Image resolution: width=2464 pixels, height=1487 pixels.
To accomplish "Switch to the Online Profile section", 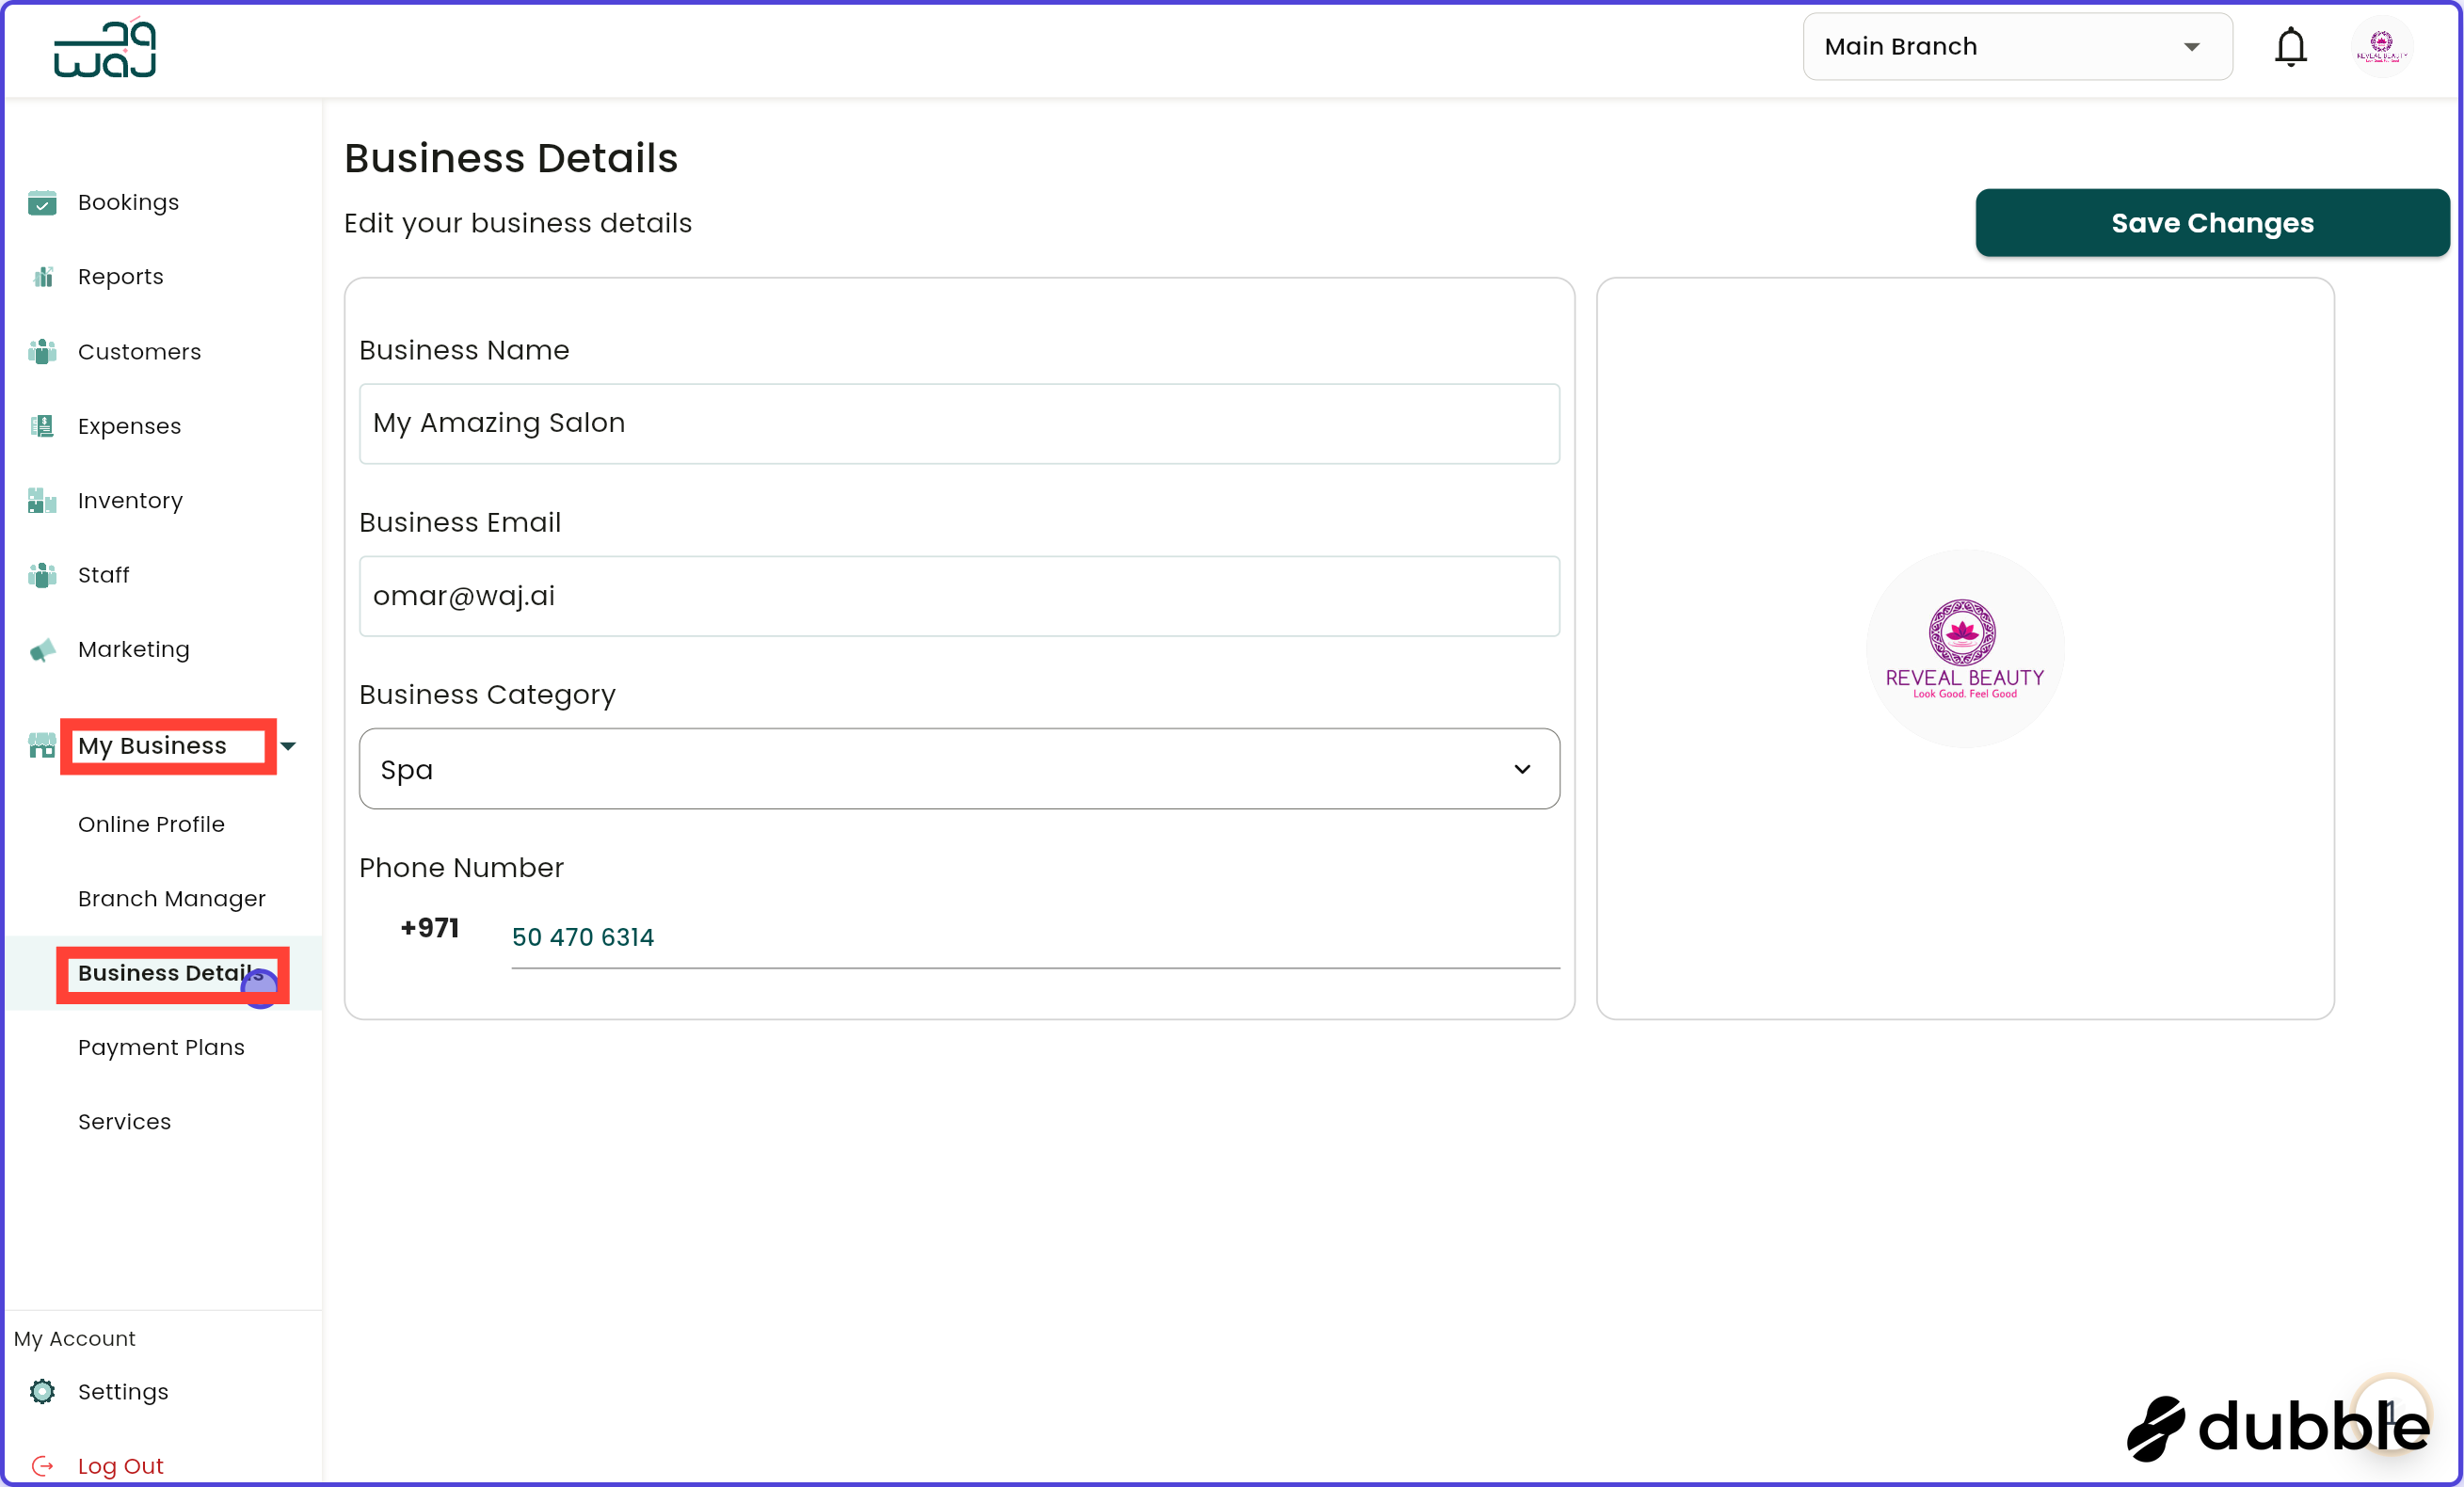I will (x=151, y=824).
